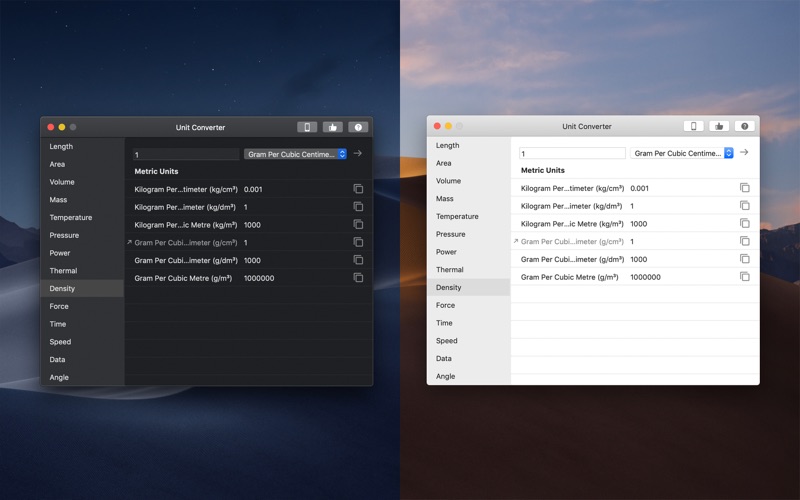Viewport: 800px width, 500px height.
Task: Select Volume category in dark window
Action: (82, 182)
